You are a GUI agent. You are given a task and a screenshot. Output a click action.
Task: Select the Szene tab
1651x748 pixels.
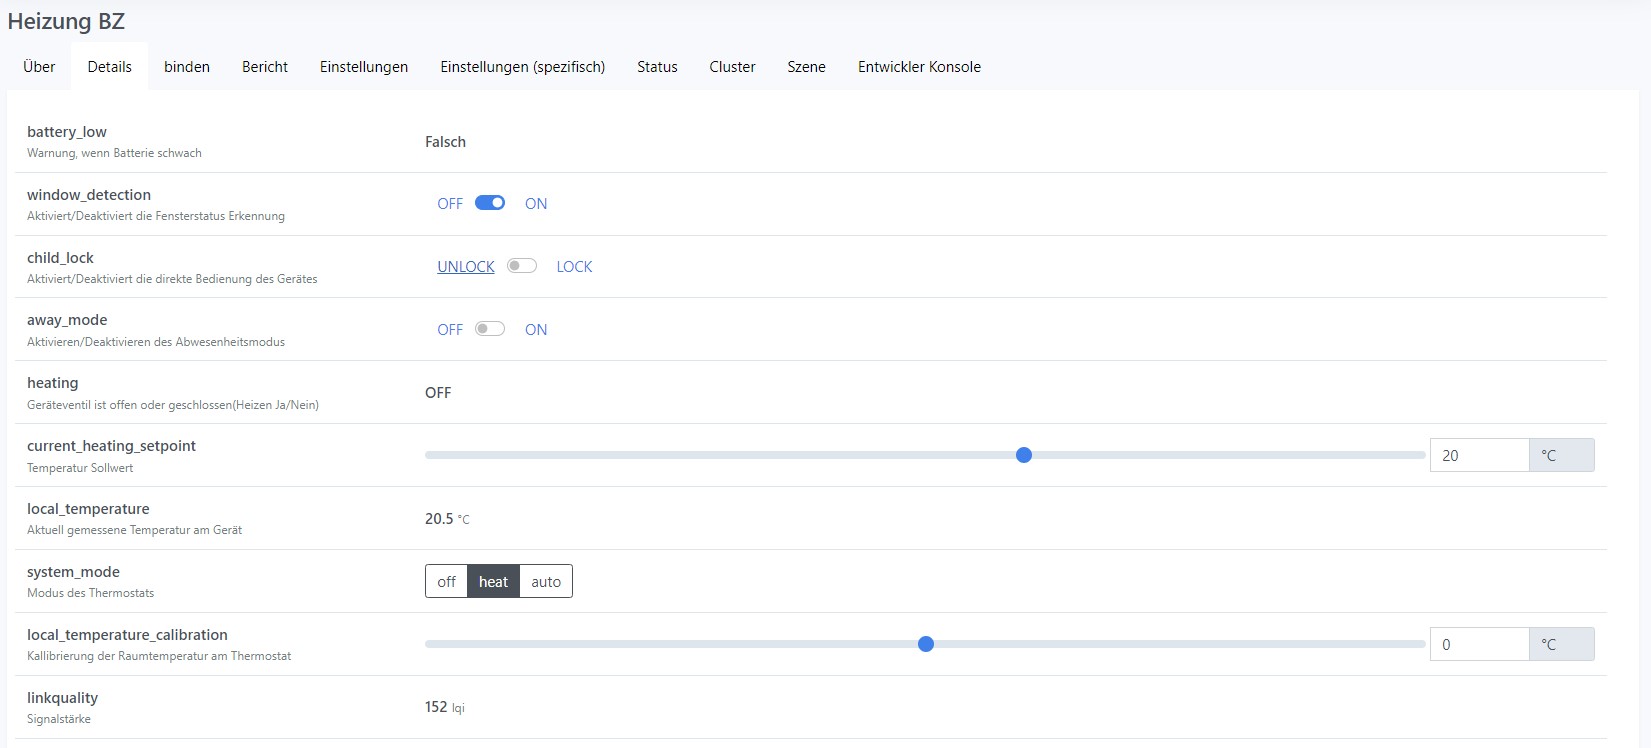[806, 67]
